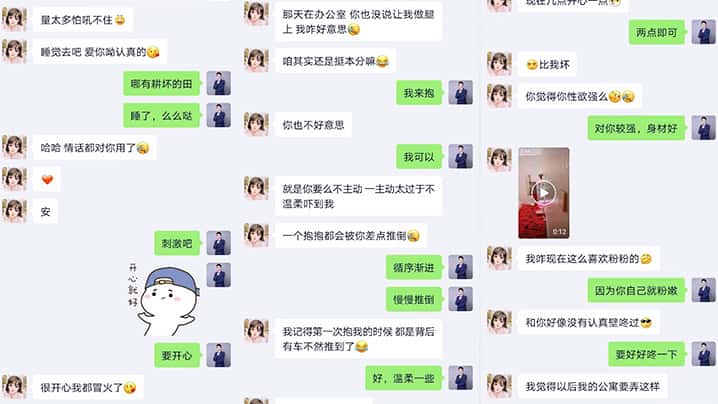Select the green bubble '因为你自己就粉嫩'
This screenshot has width=718, height=404.
coord(636,290)
